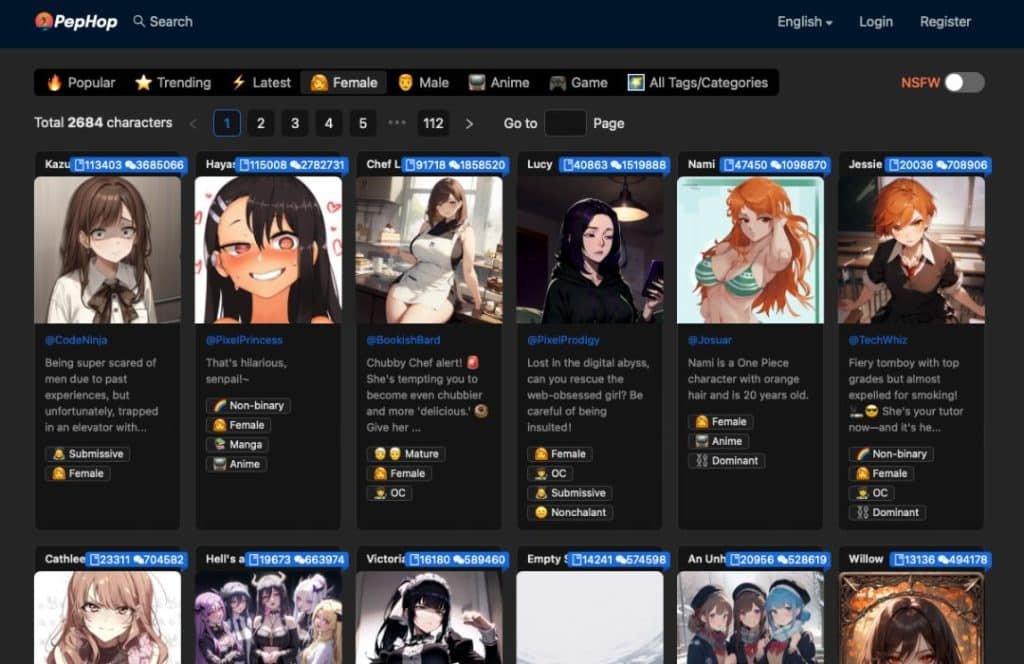Image resolution: width=1024 pixels, height=664 pixels.
Task: Click the pagination ellipsis
Action: coord(396,123)
